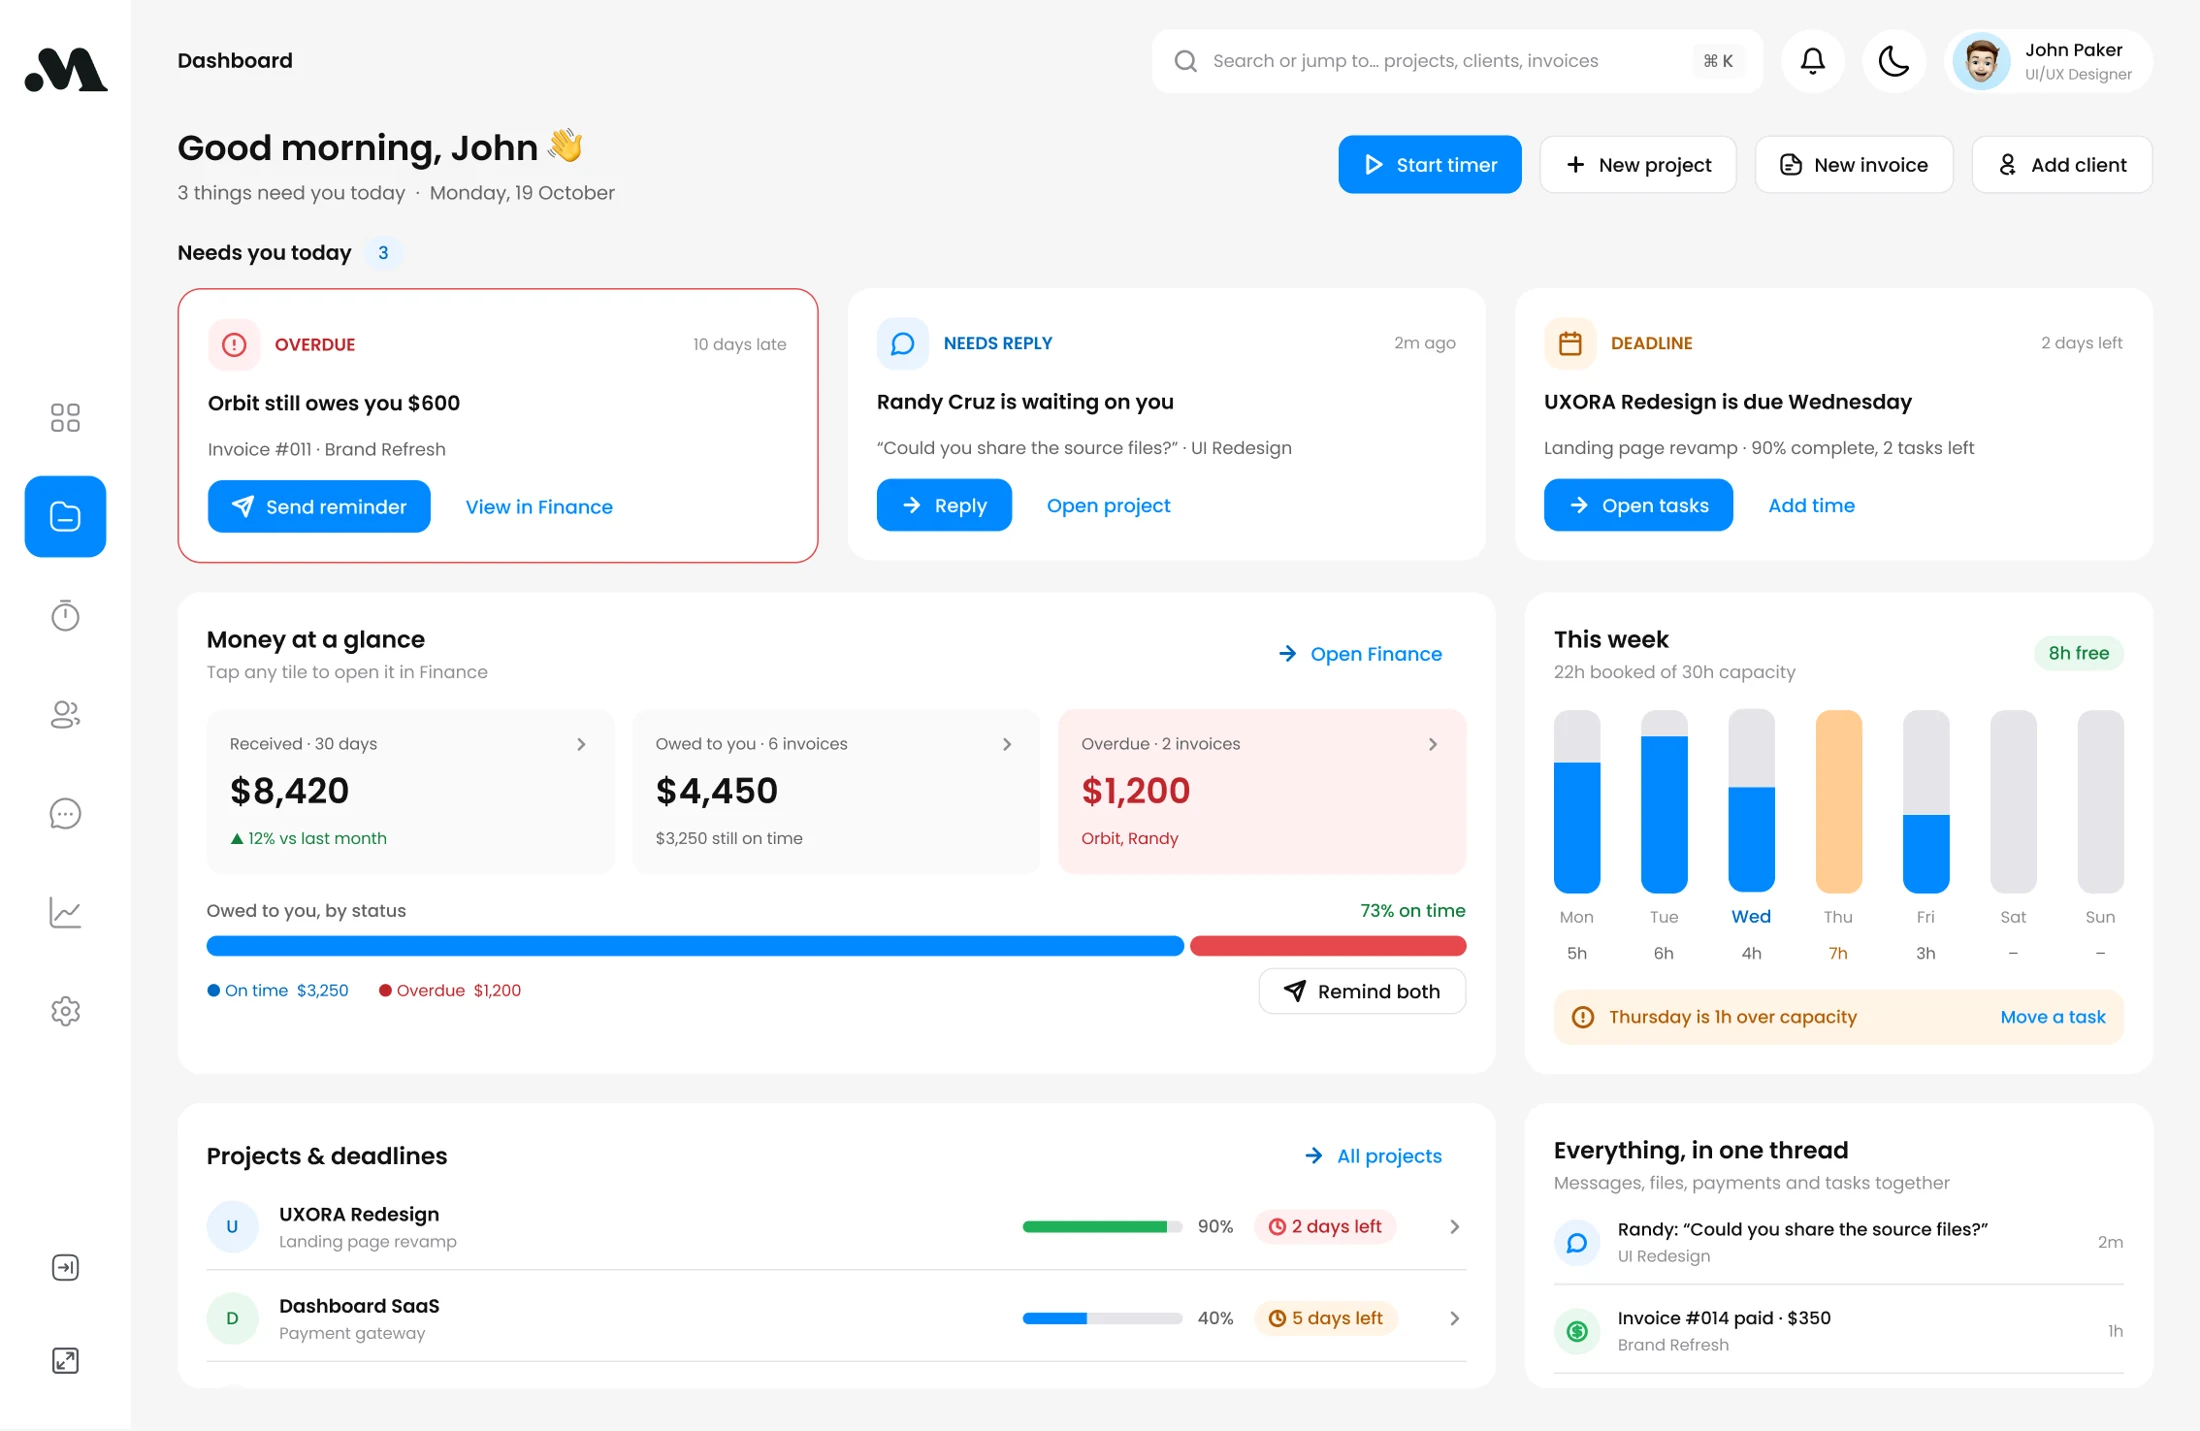
Task: Click the green dollar icon beside Invoice #014
Action: point(1577,1331)
